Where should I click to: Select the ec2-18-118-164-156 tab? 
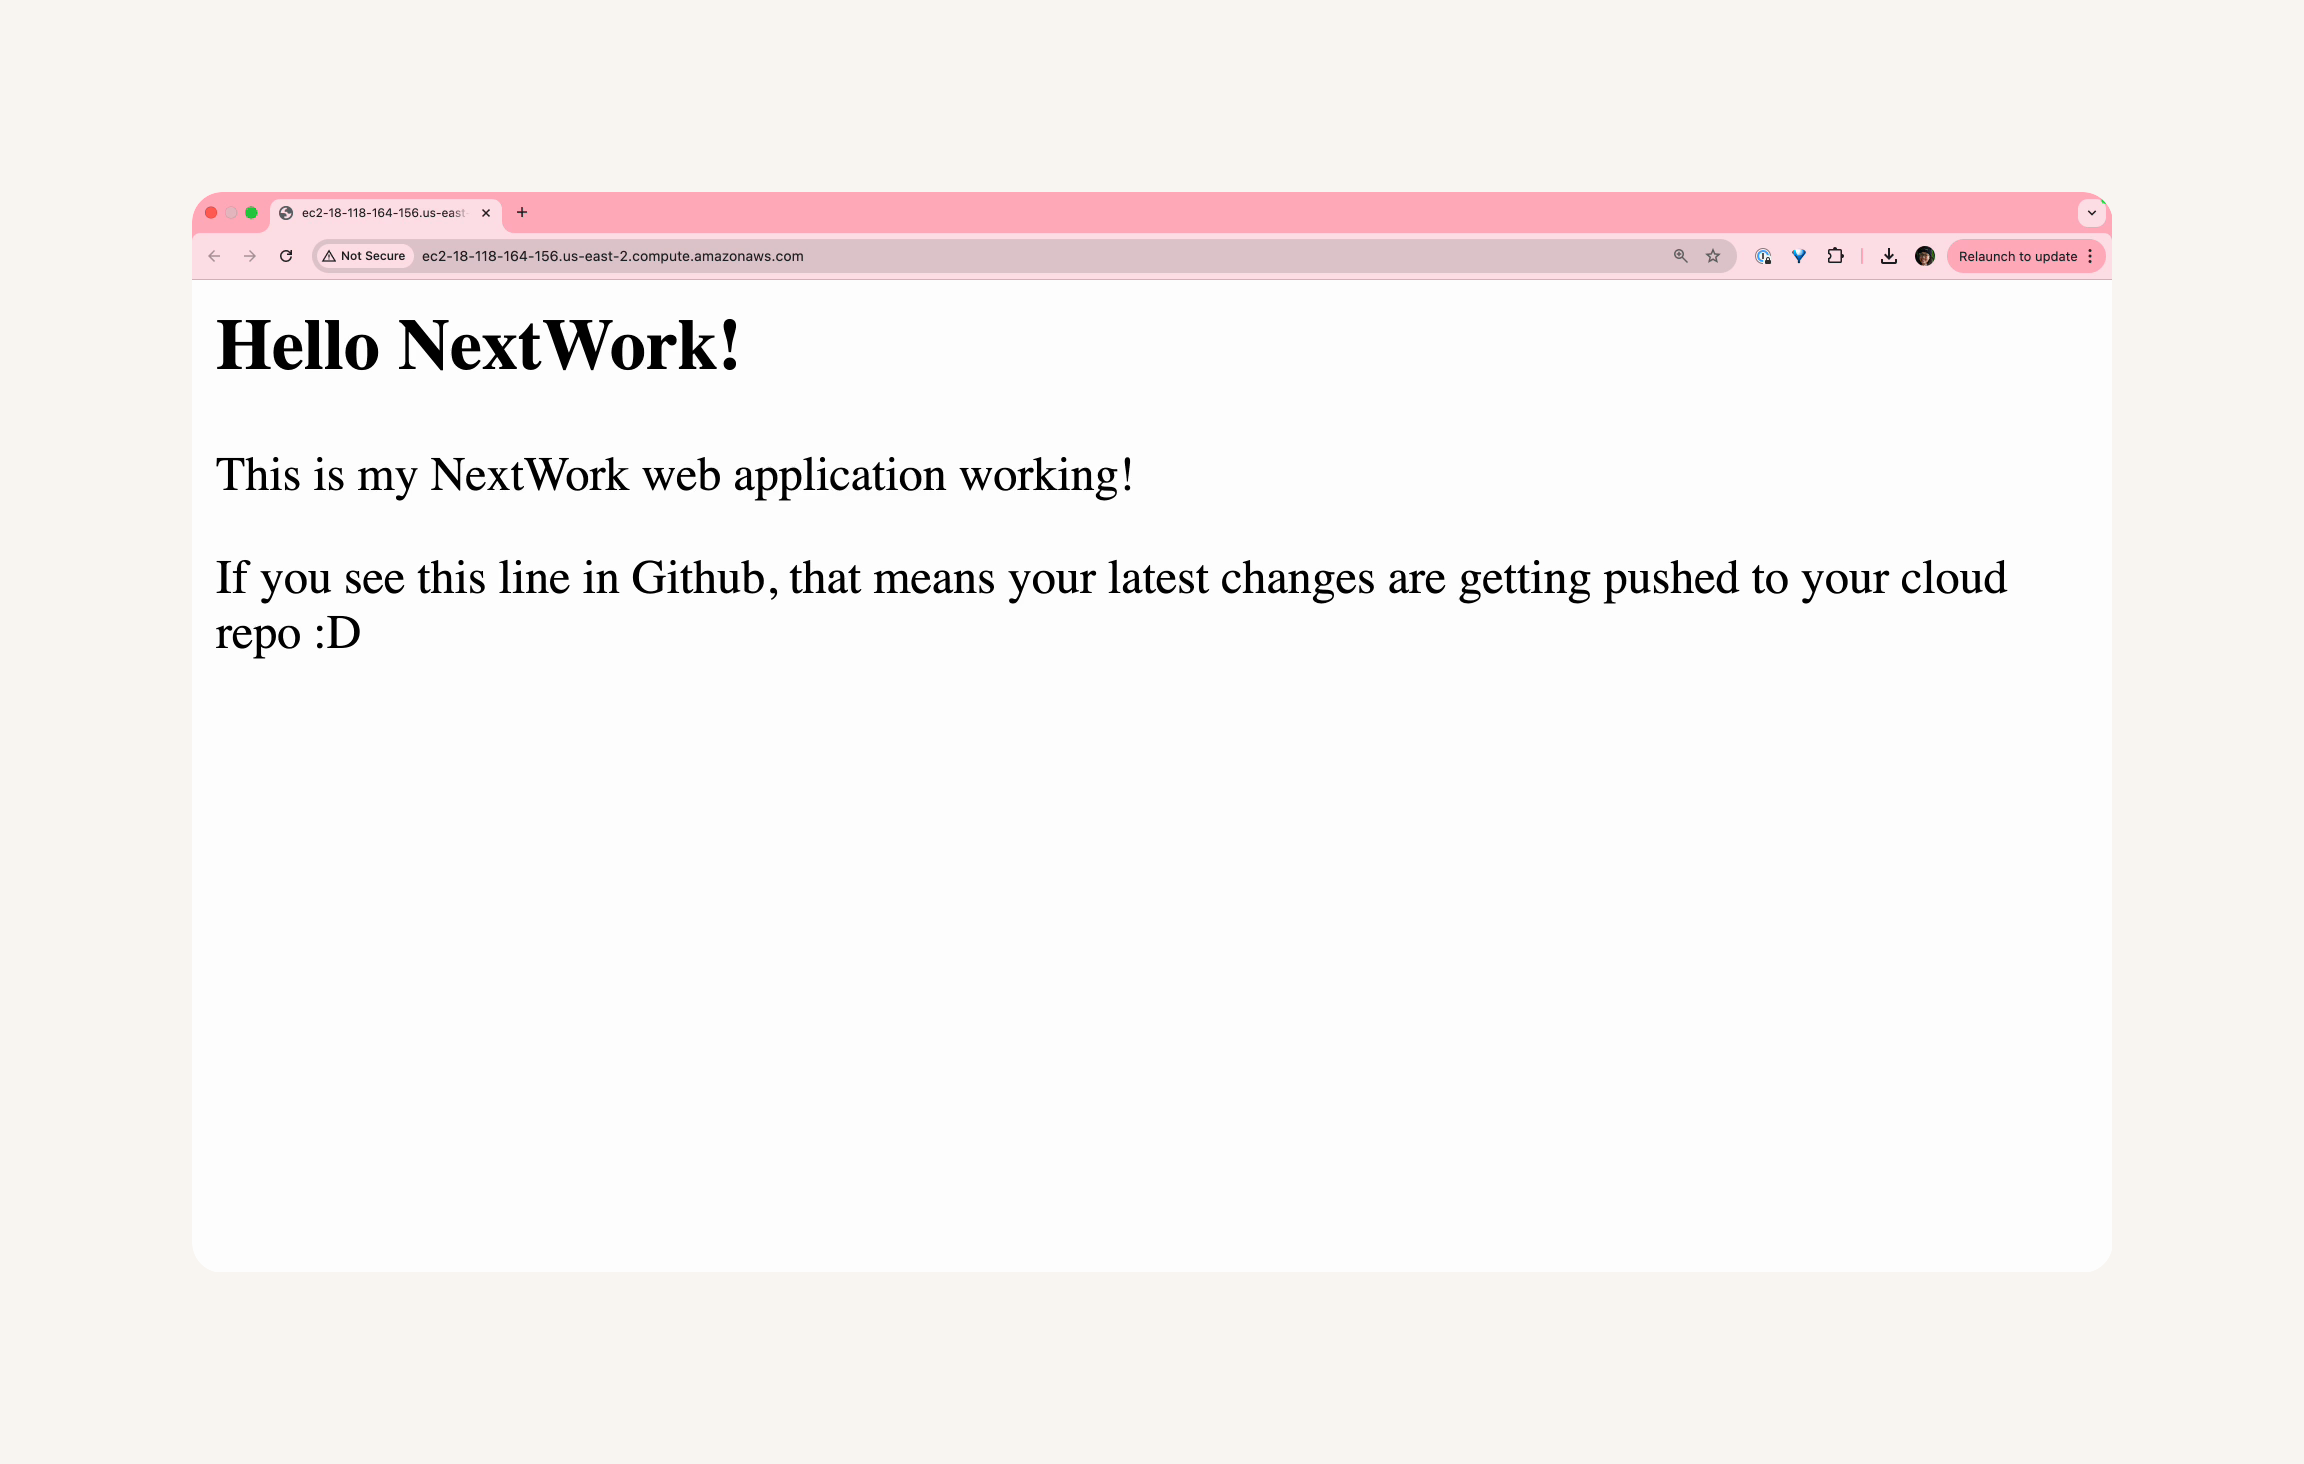pyautogui.click(x=386, y=213)
